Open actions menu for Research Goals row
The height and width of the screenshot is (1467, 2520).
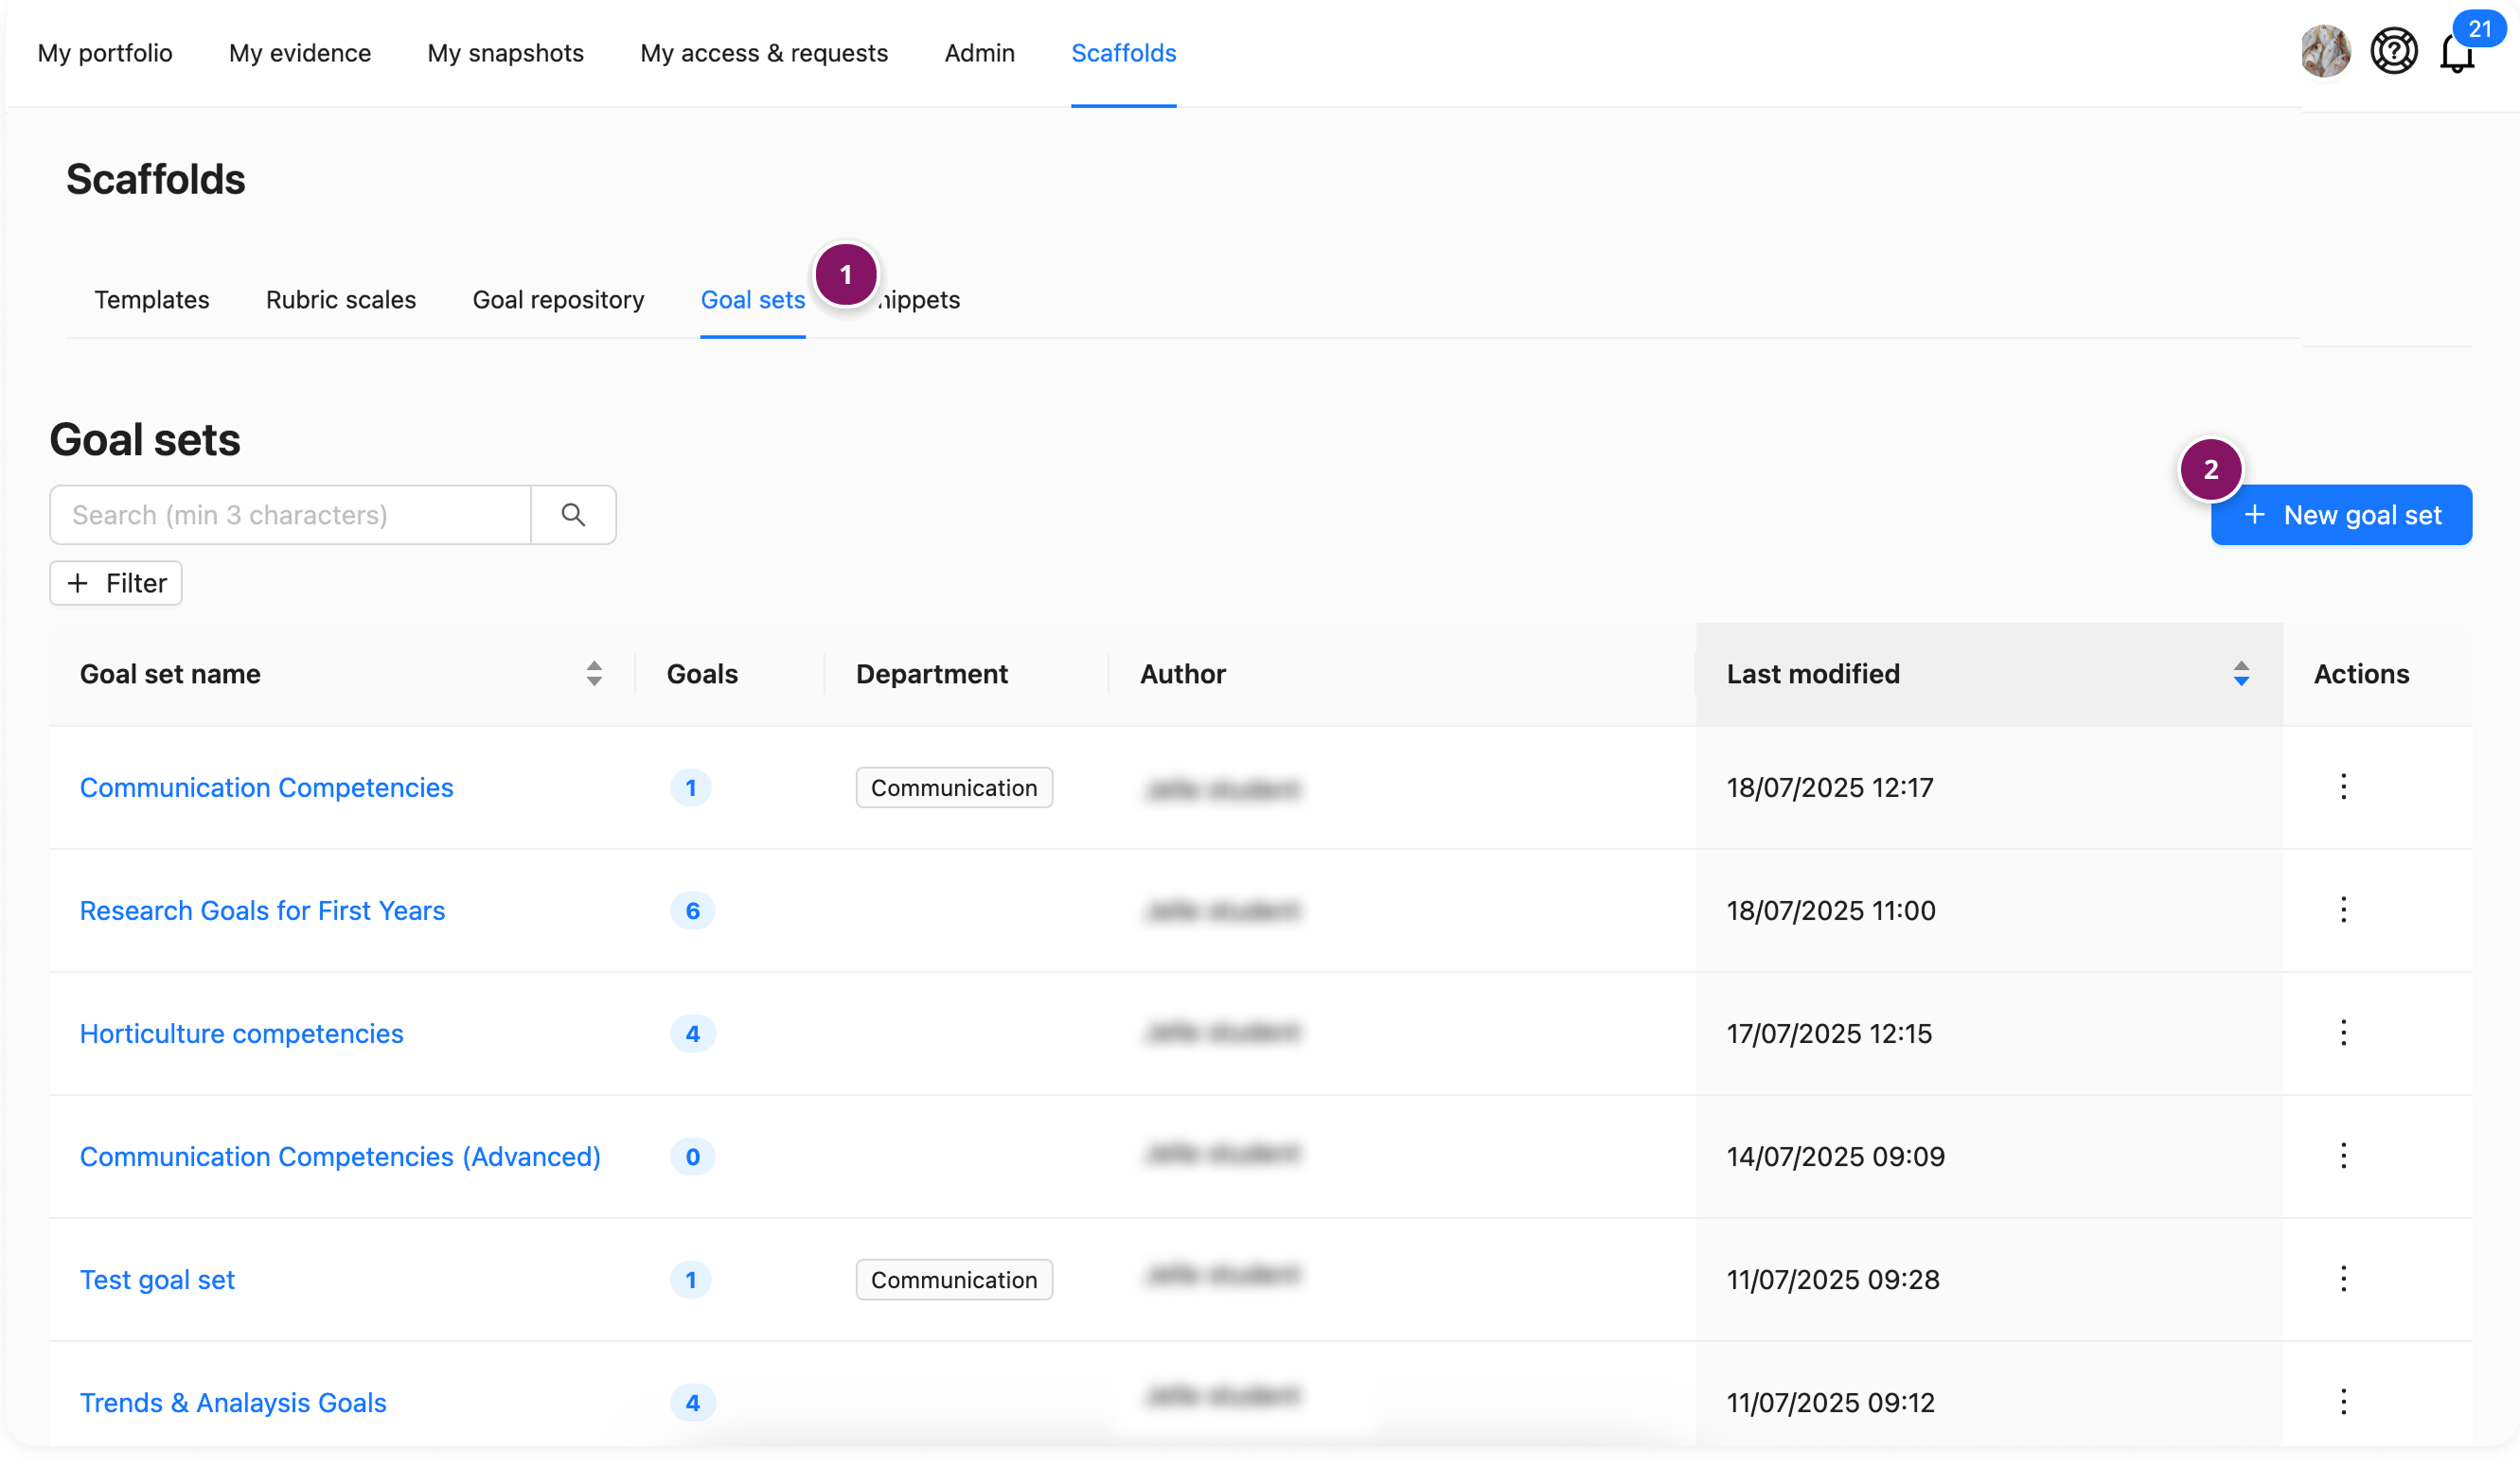pos(2343,910)
